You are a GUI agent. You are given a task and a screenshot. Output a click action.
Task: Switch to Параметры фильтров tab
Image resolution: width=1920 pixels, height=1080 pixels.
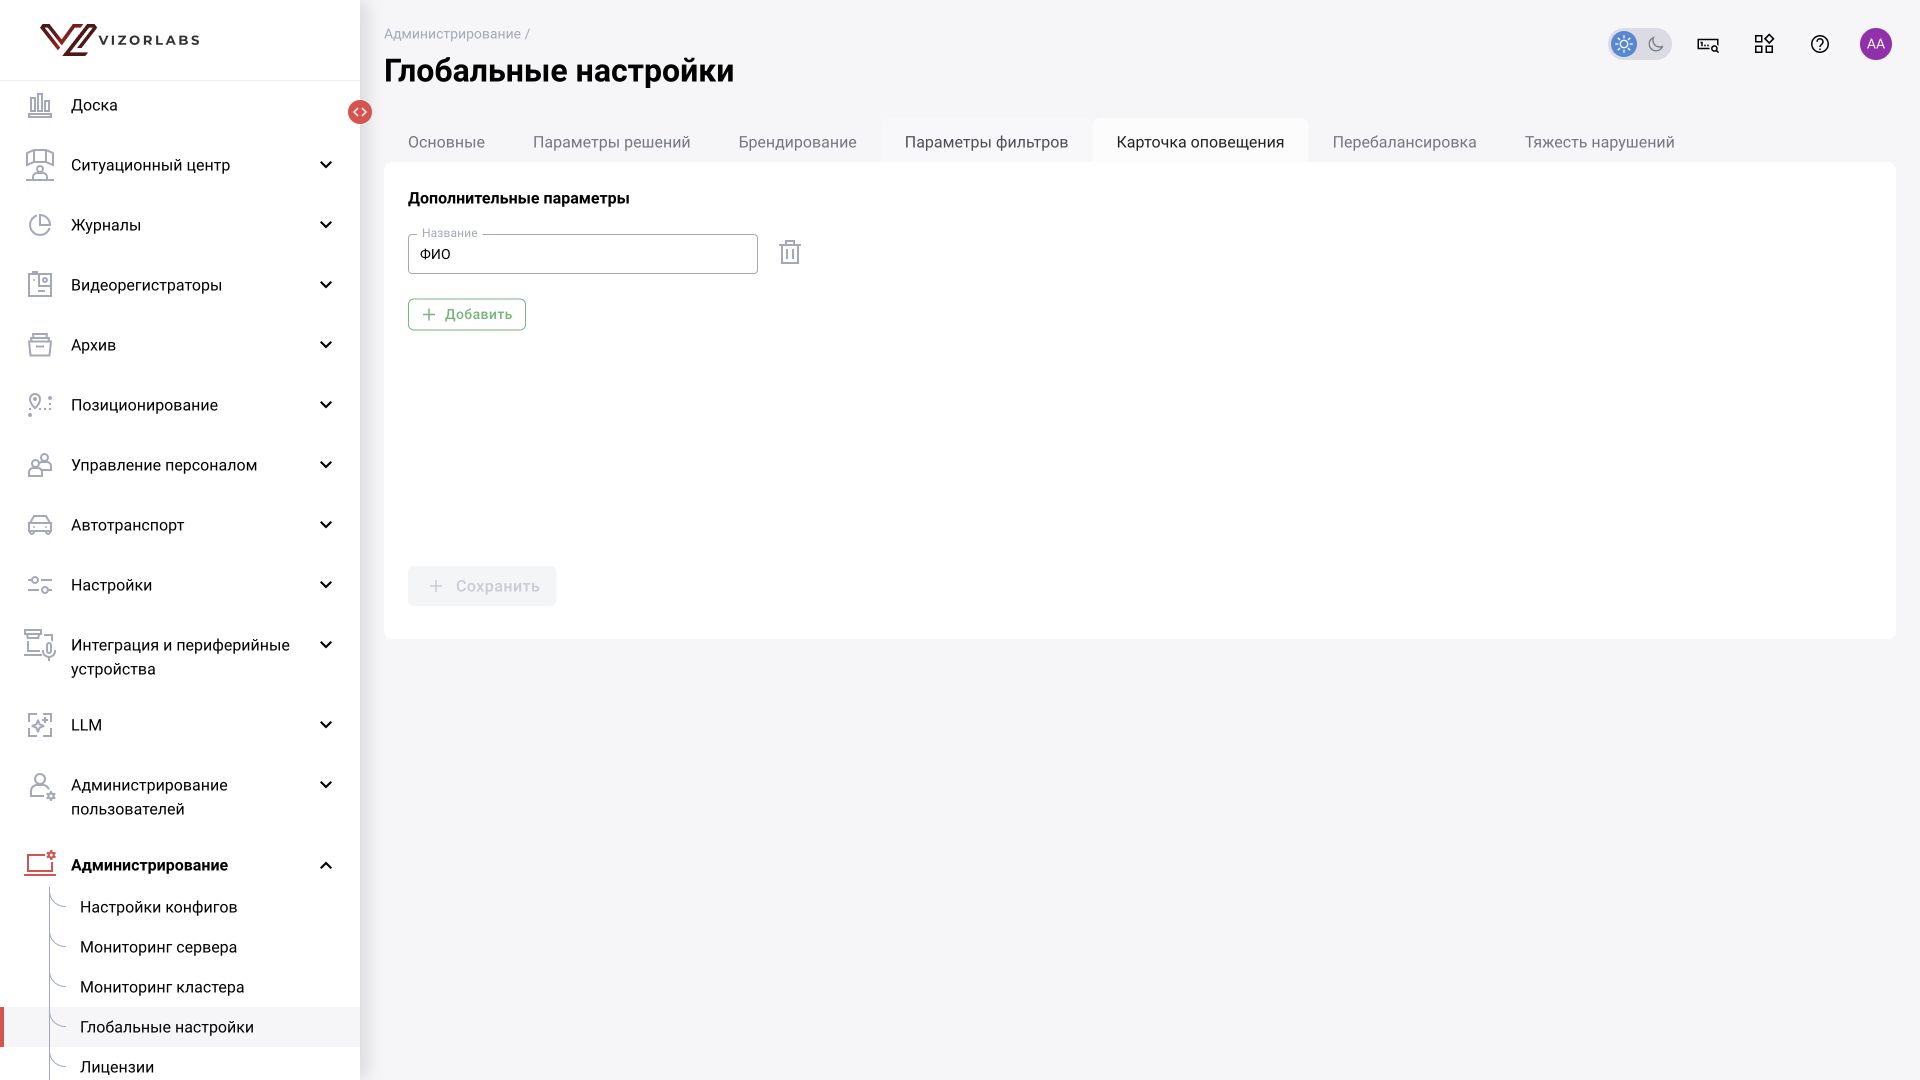click(987, 142)
